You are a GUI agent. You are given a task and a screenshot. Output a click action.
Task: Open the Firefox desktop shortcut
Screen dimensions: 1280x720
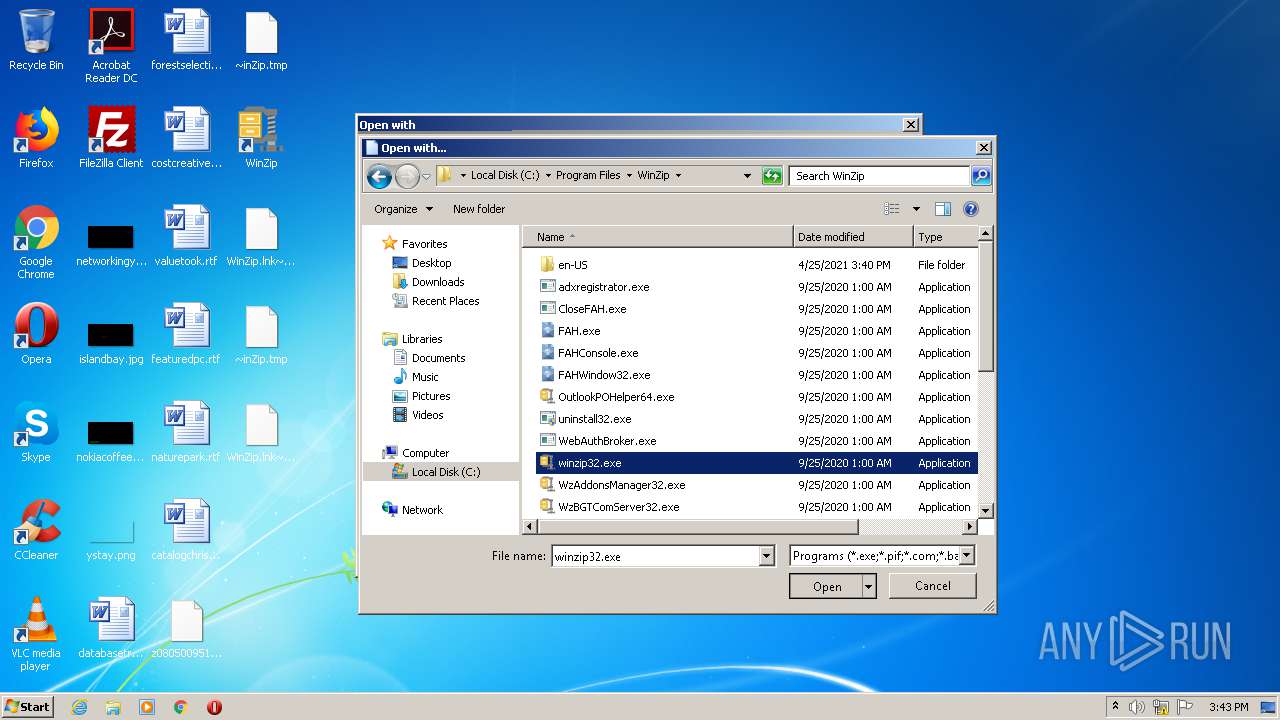36,138
